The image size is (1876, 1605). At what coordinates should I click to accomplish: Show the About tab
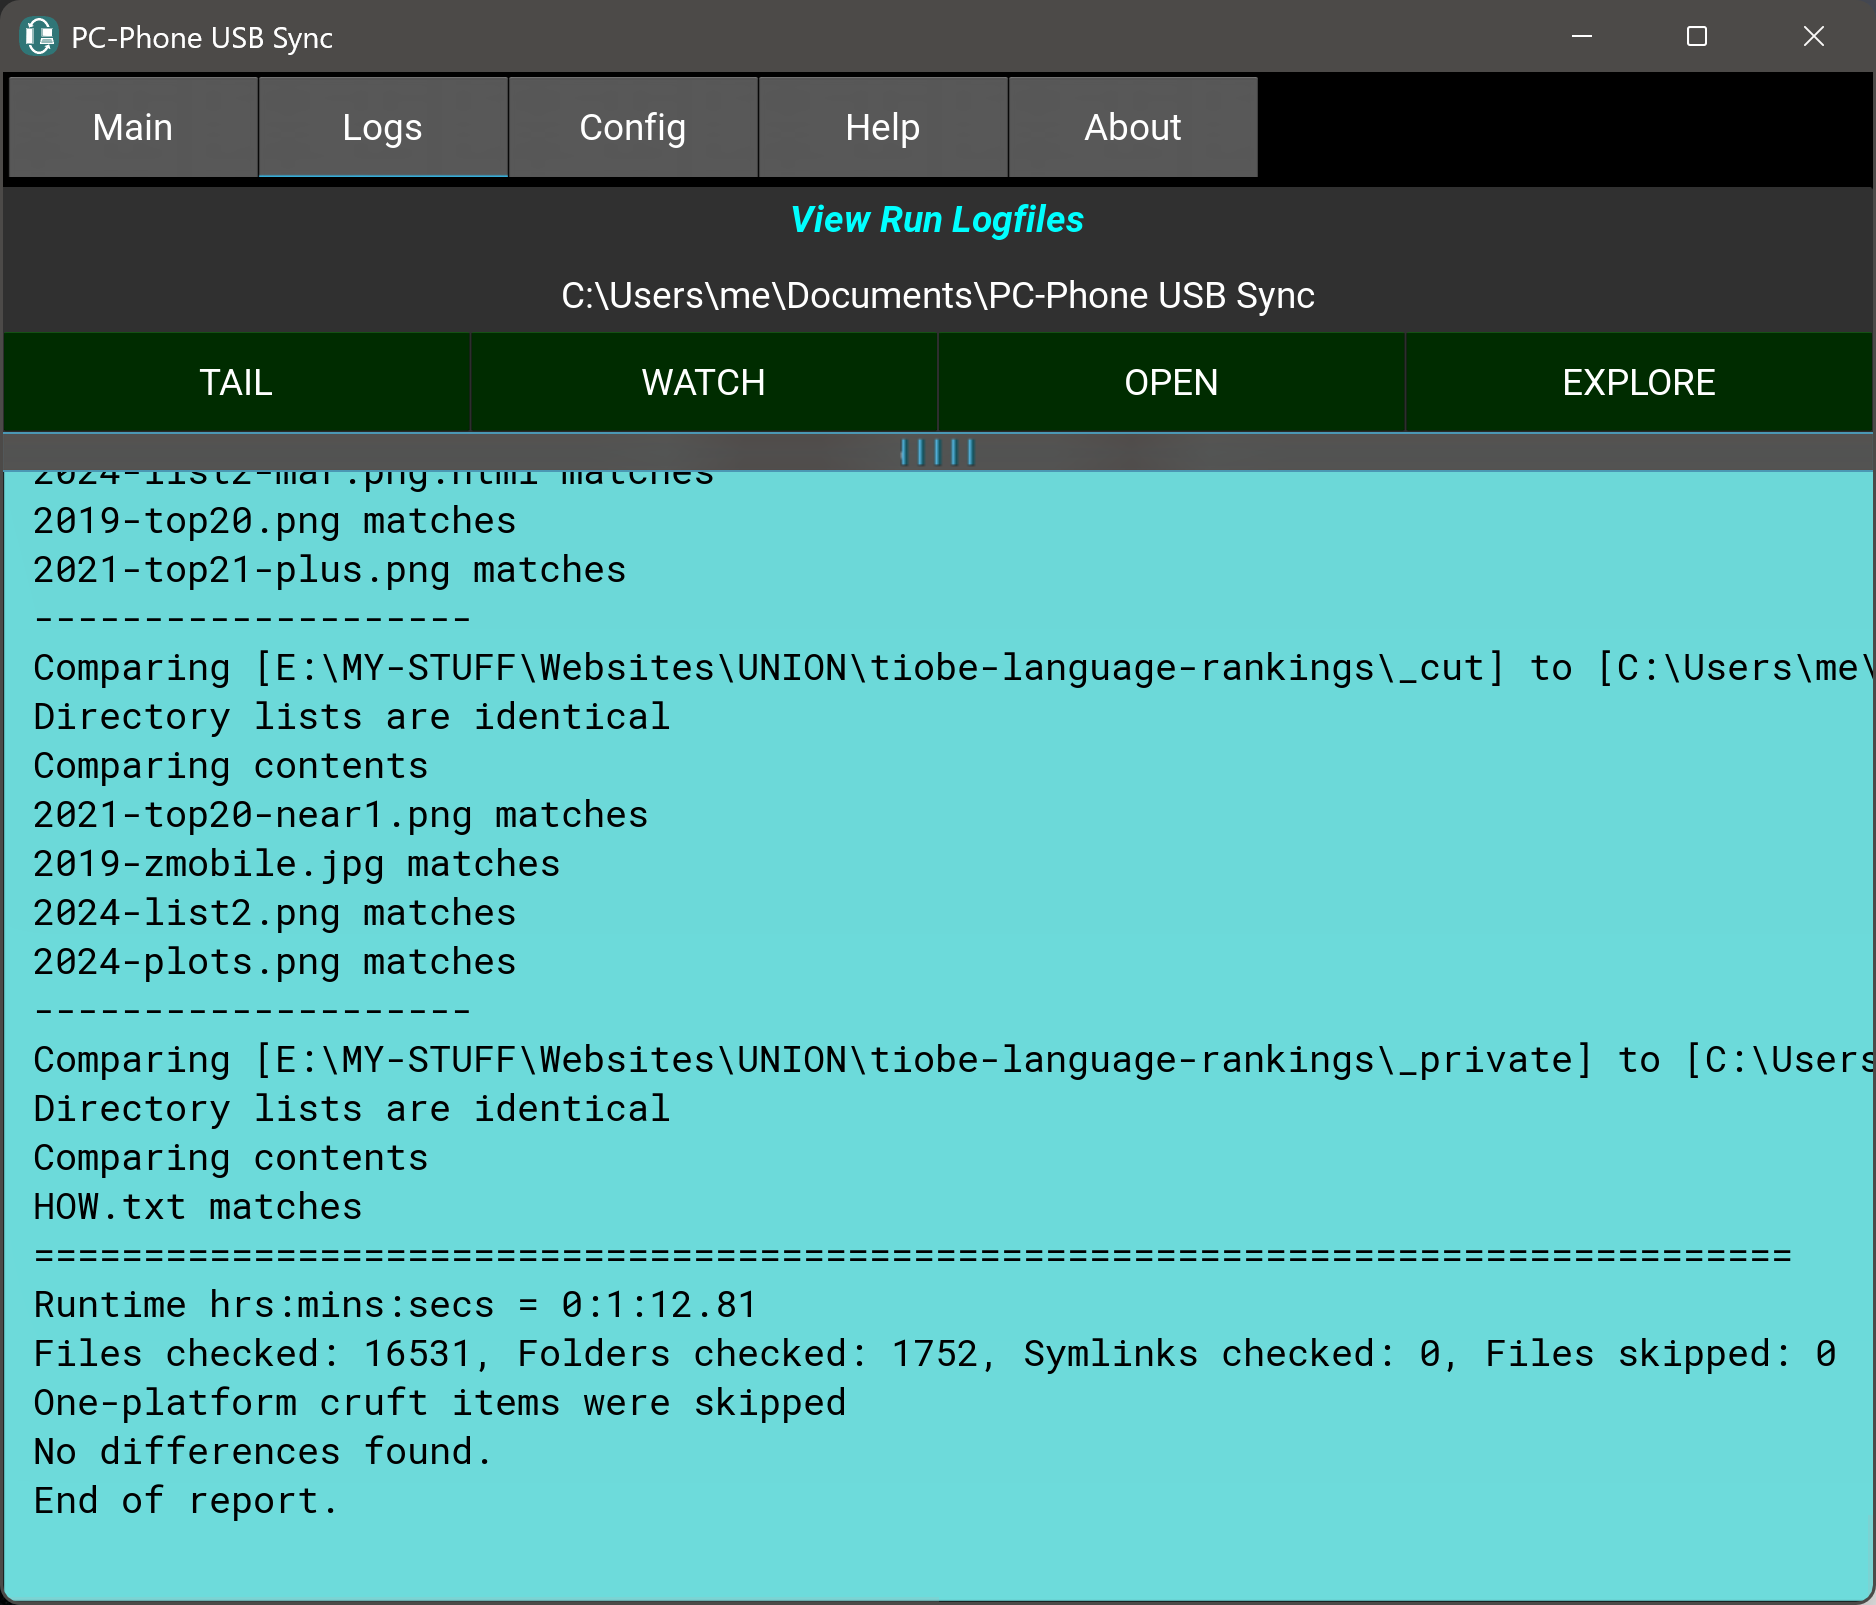pos(1133,128)
